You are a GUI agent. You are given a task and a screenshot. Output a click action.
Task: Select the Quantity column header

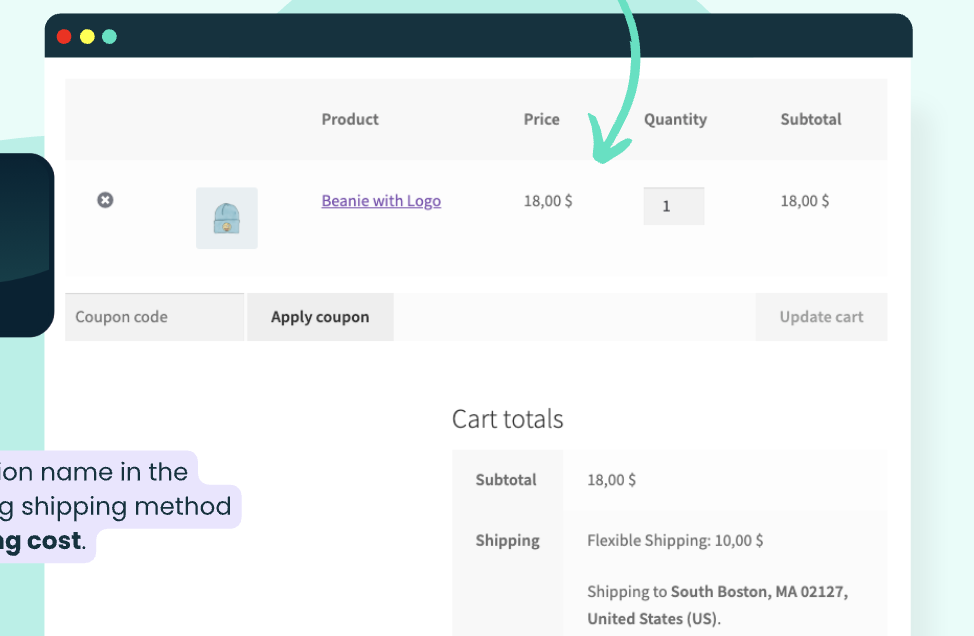675,119
